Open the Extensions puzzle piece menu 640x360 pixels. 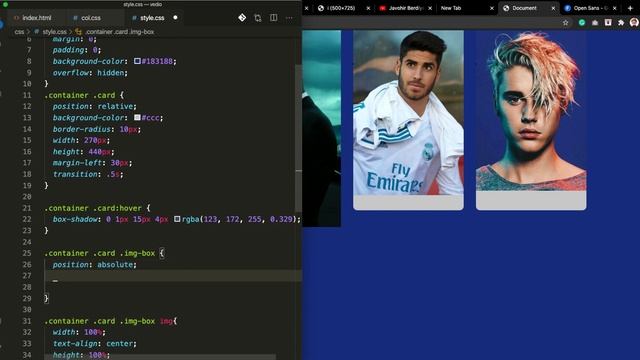click(x=621, y=23)
